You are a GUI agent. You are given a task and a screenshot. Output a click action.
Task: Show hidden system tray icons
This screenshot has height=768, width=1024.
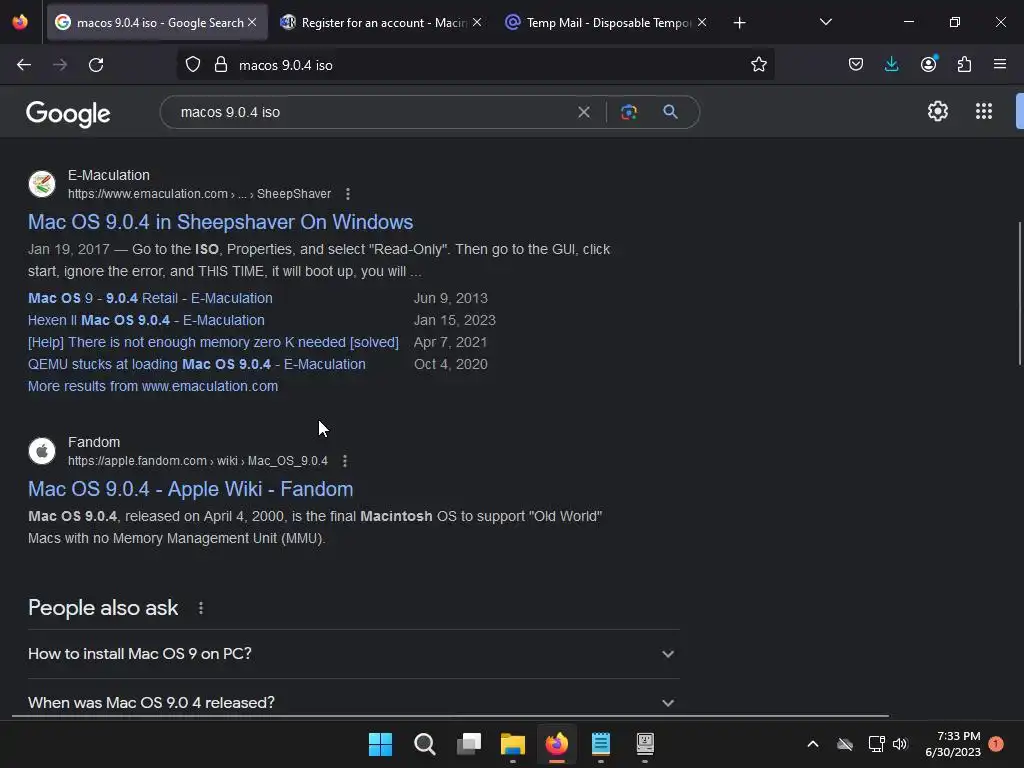(x=812, y=744)
